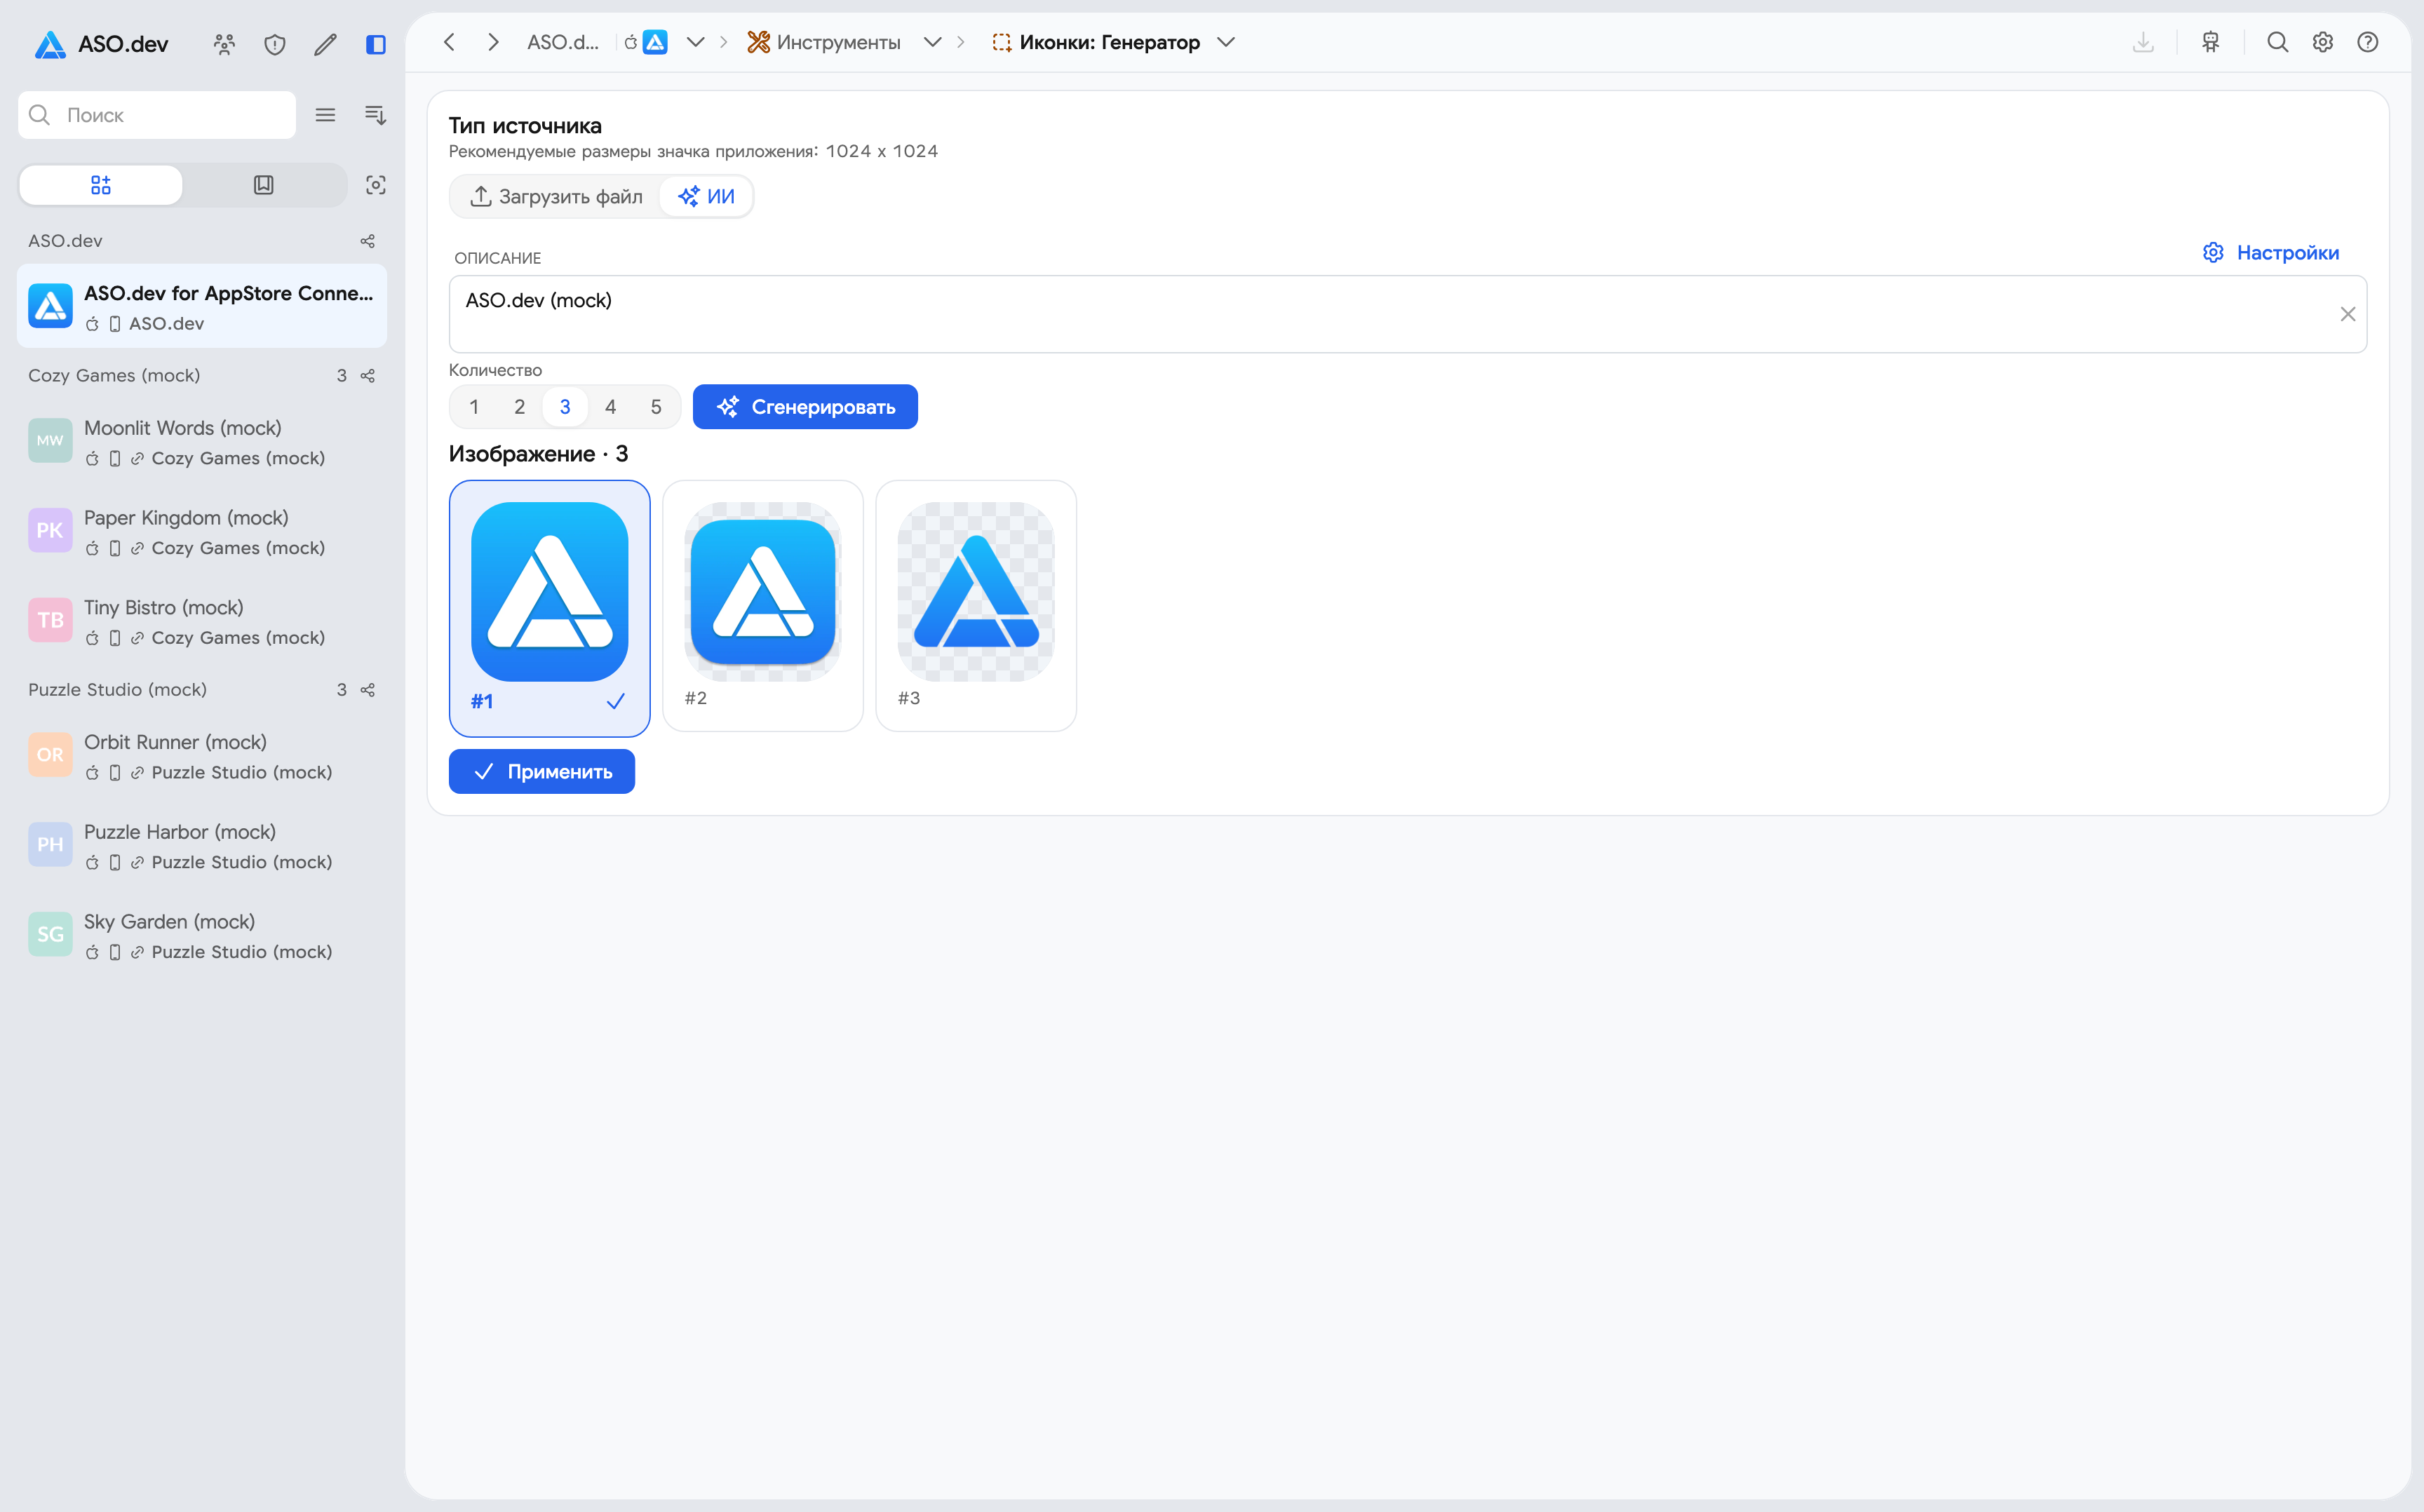
Task: Go back with the left arrow
Action: 449,42
